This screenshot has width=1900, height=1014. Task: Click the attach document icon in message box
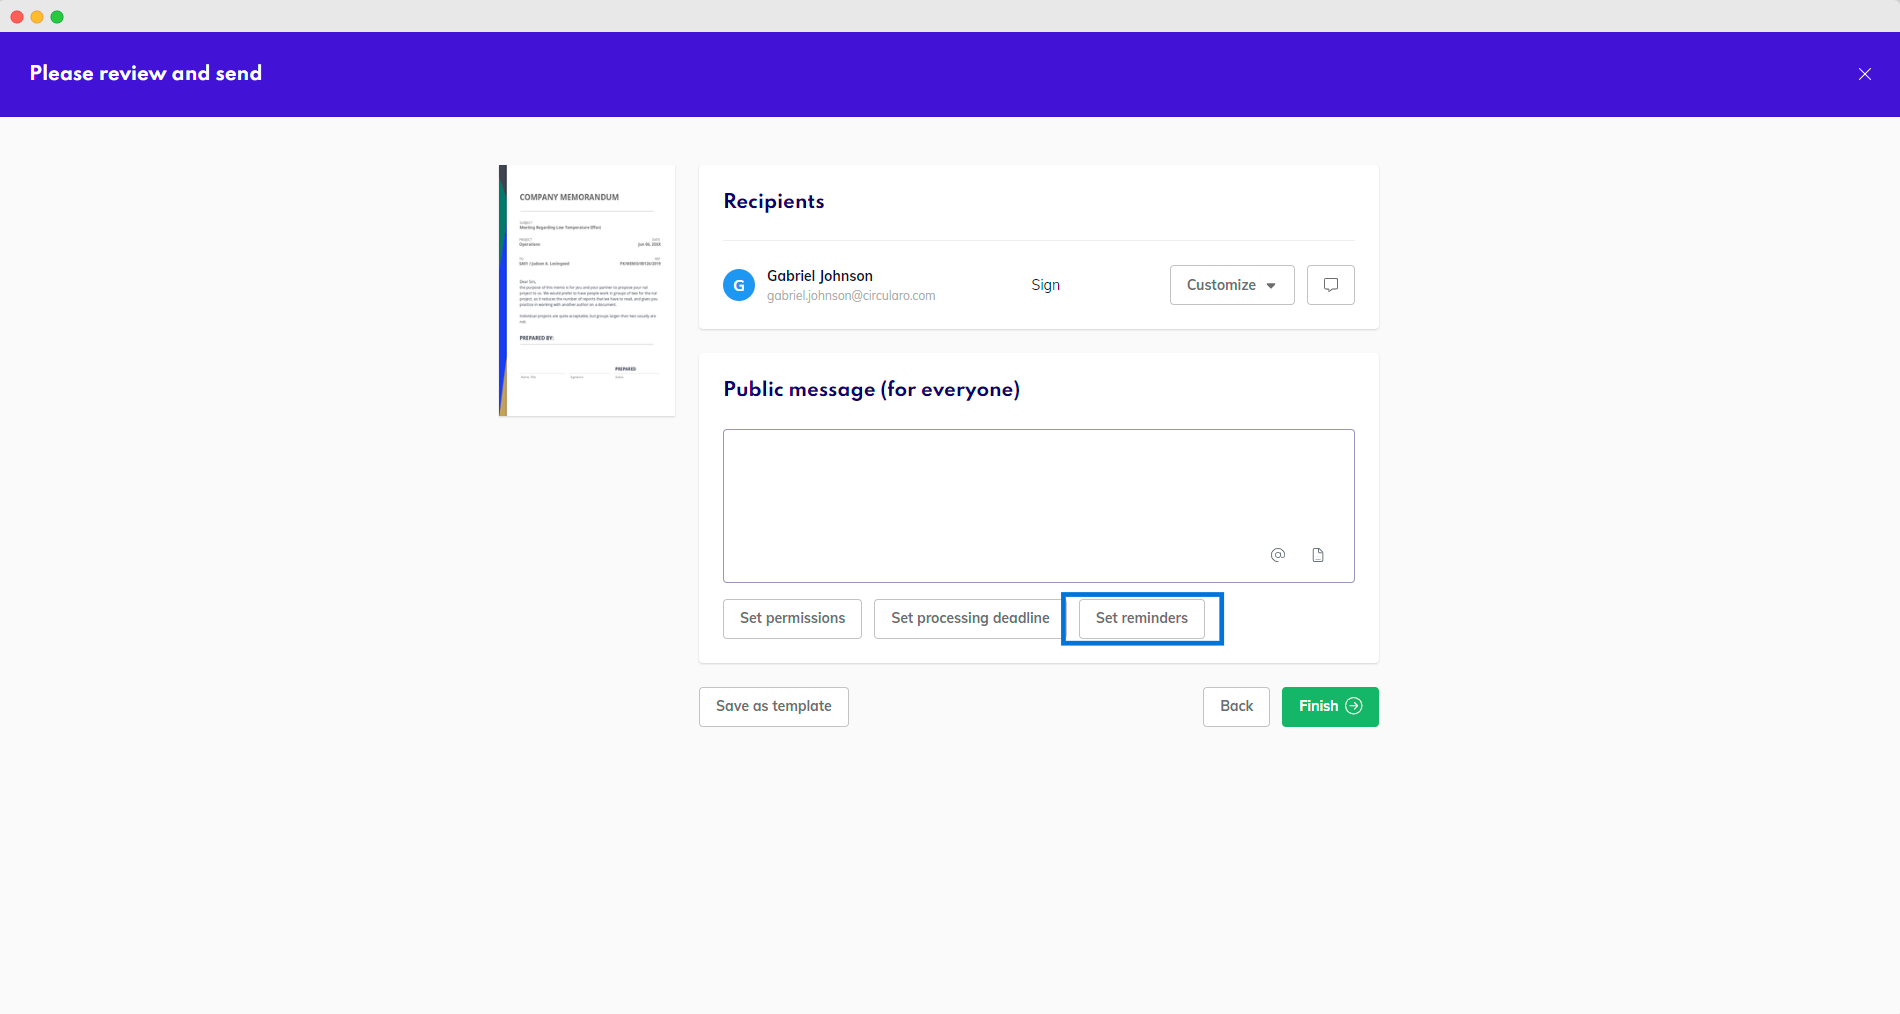(x=1318, y=555)
